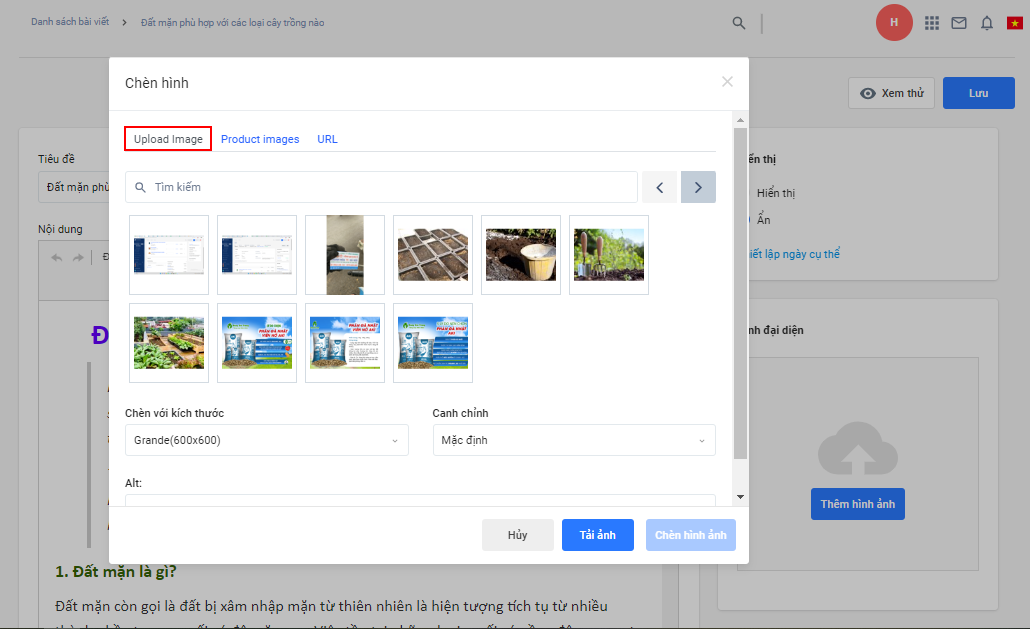Open the user avatar H
Screen dimensions: 1030x629
click(893, 23)
